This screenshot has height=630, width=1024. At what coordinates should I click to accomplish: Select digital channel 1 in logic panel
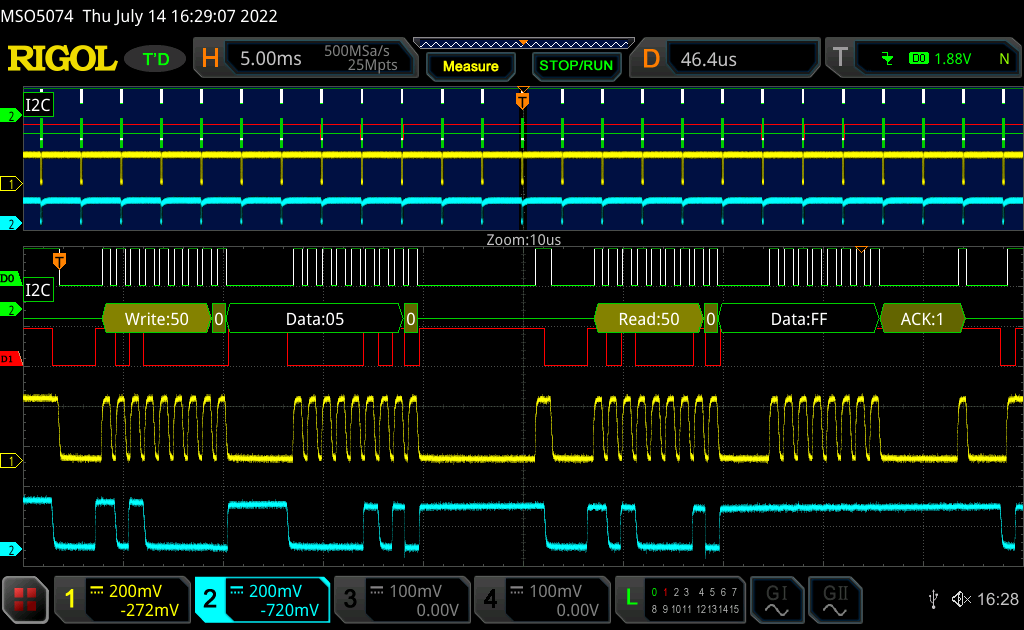click(665, 592)
